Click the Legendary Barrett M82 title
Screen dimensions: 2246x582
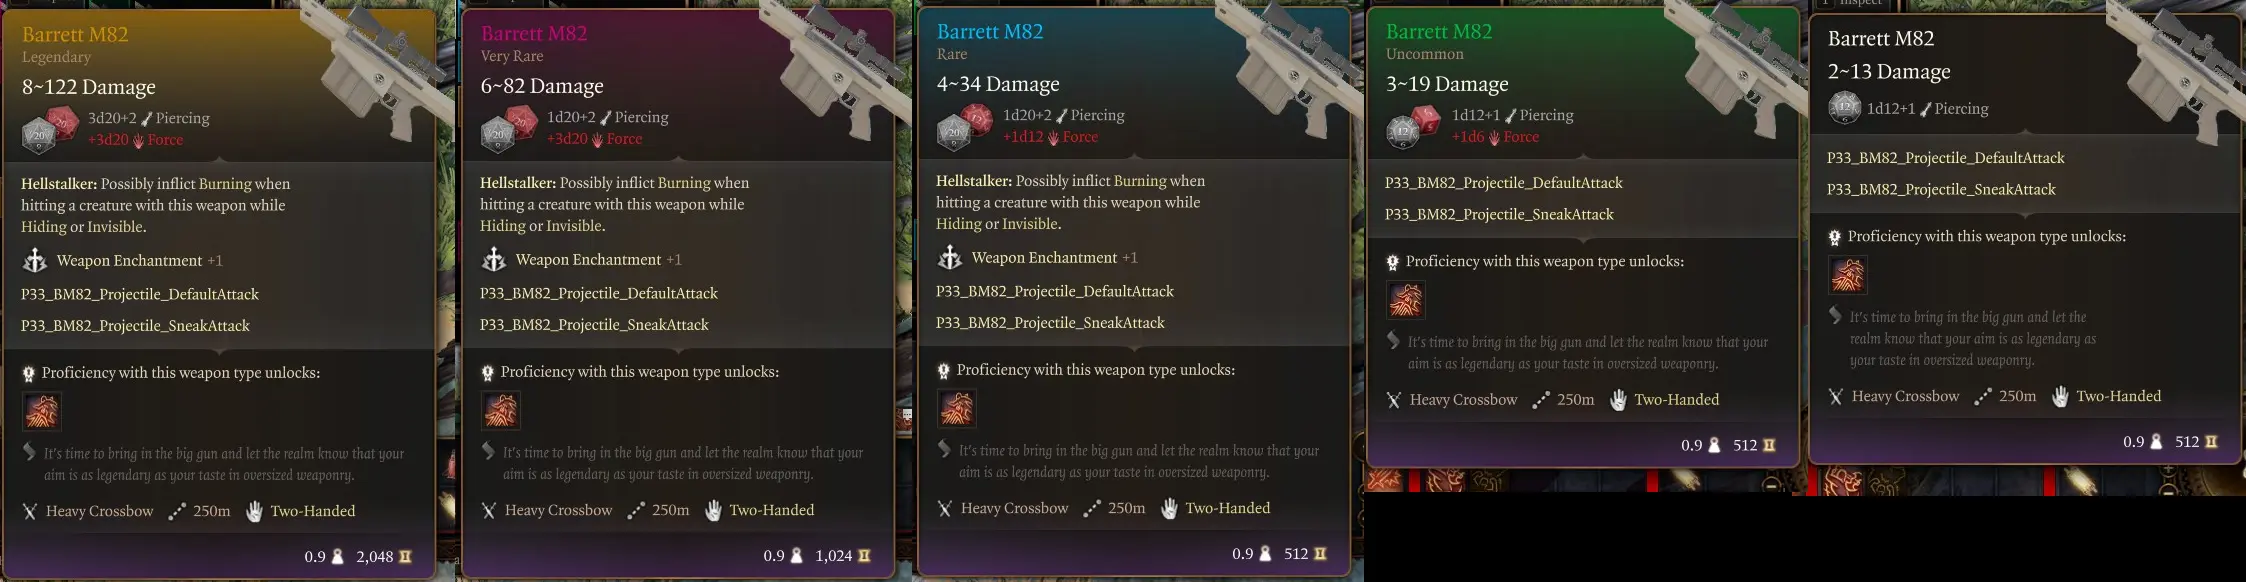[x=75, y=35]
